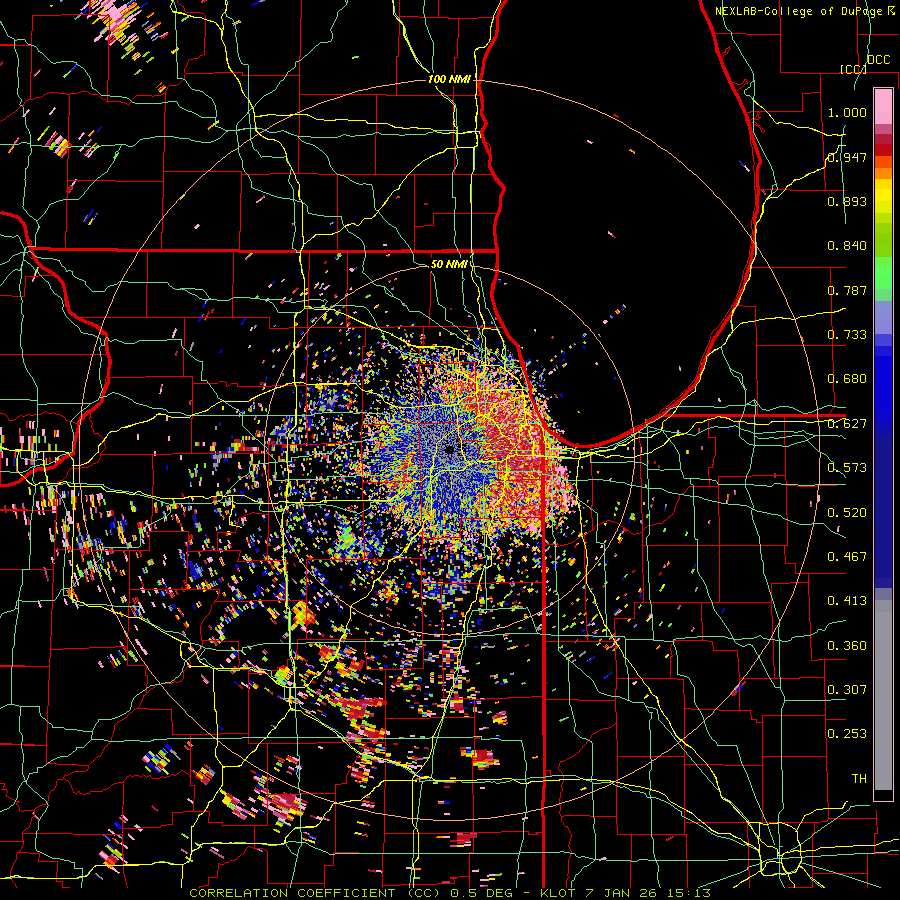Click the 0.413 scale label
This screenshot has width=900, height=900.
pos(847,601)
